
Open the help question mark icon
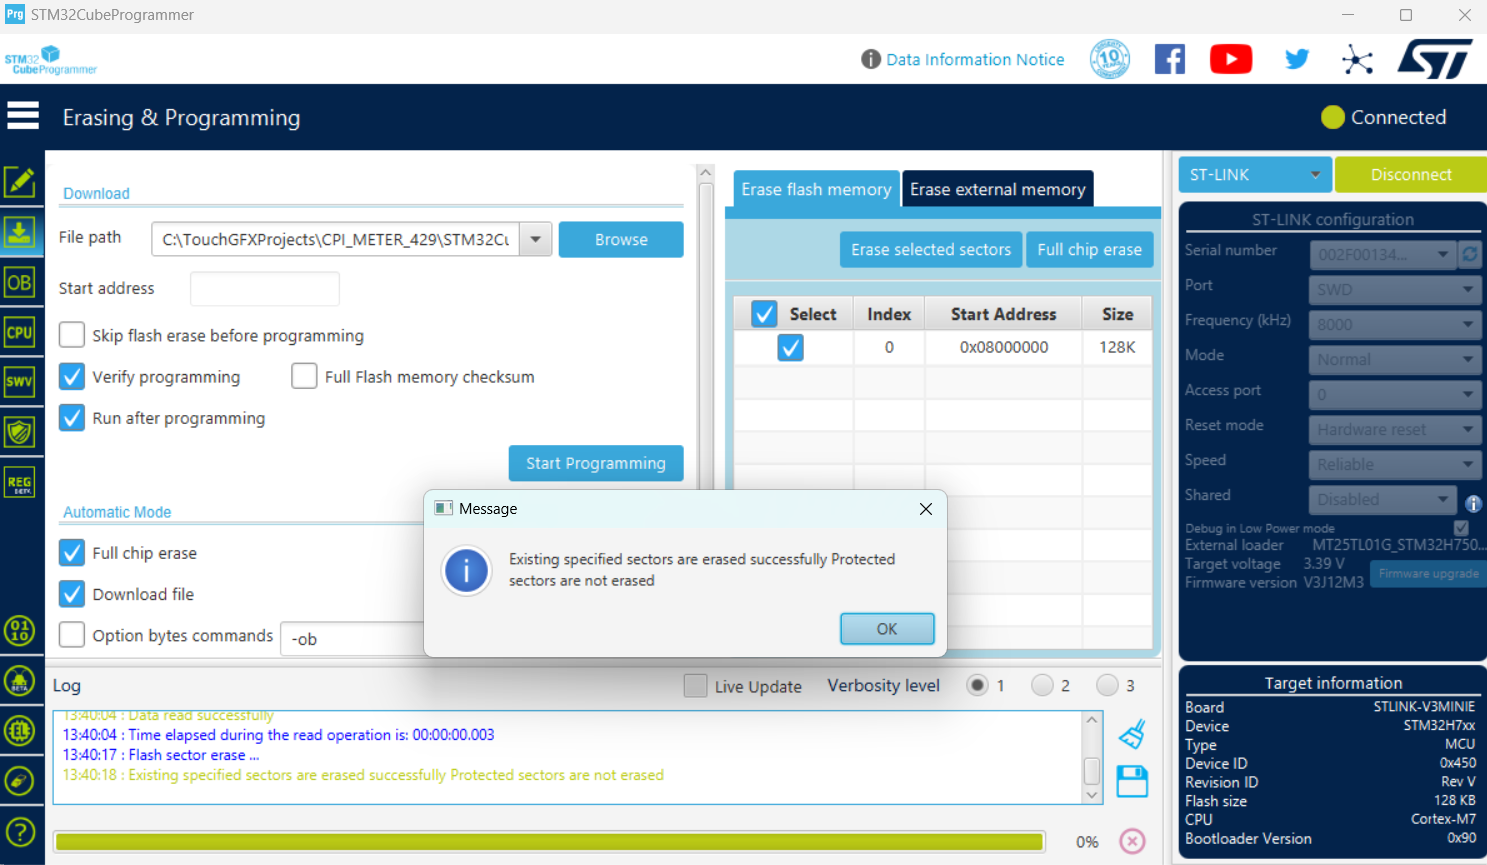[x=20, y=832]
